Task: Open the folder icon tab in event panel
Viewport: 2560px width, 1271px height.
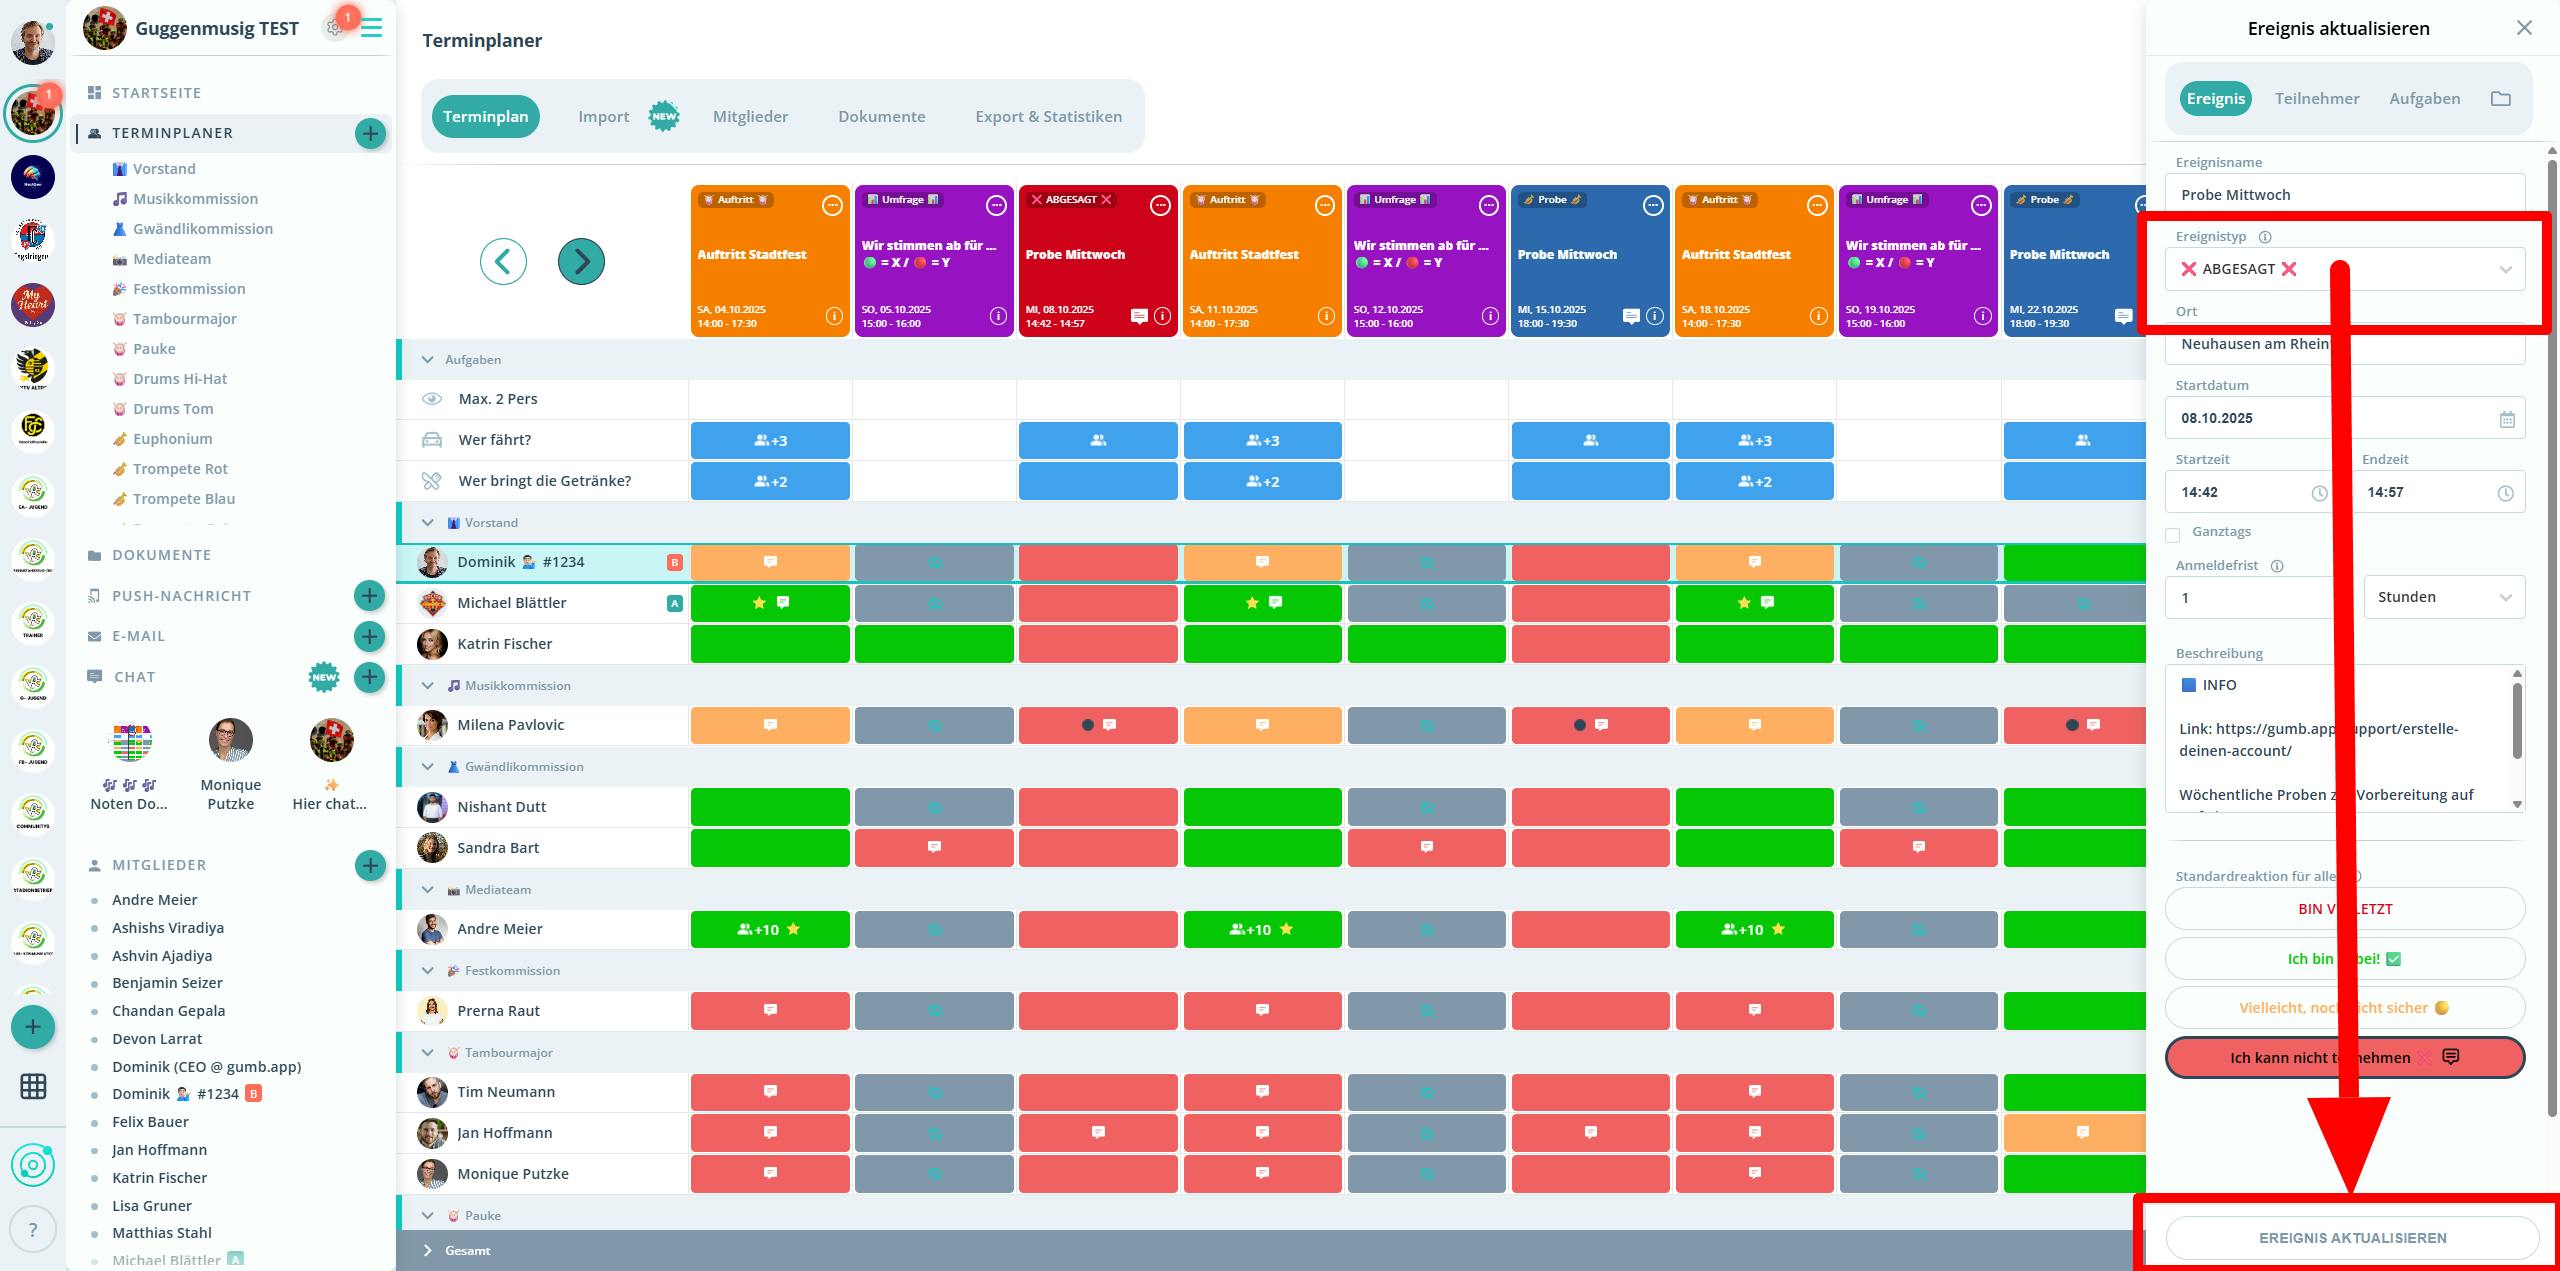Action: 2500,98
